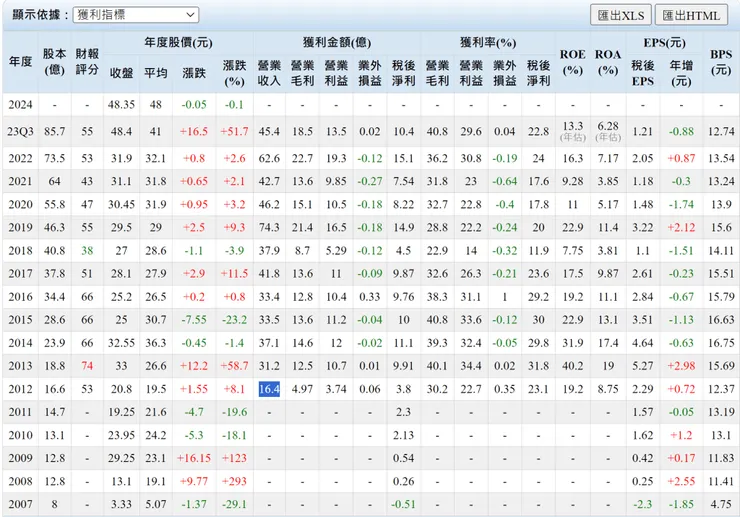Click the 2015 price change -7.55
This screenshot has height=517, width=740.
193,320
